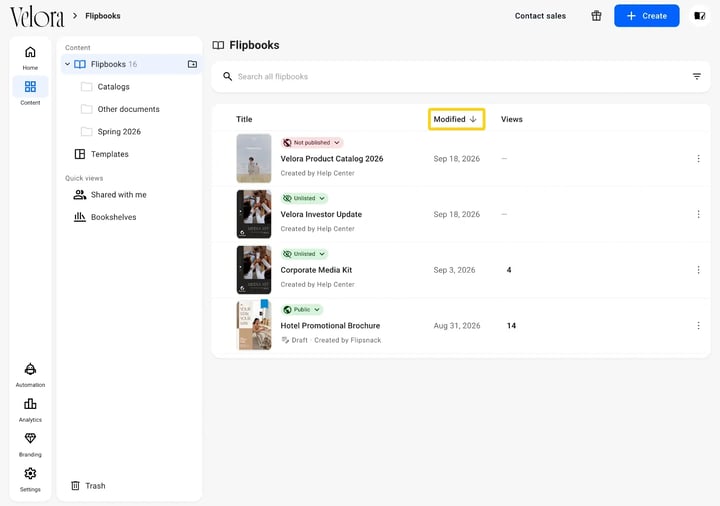This screenshot has width=720, height=506.
Task: Click the Shared with me people icon
Action: tap(80, 195)
